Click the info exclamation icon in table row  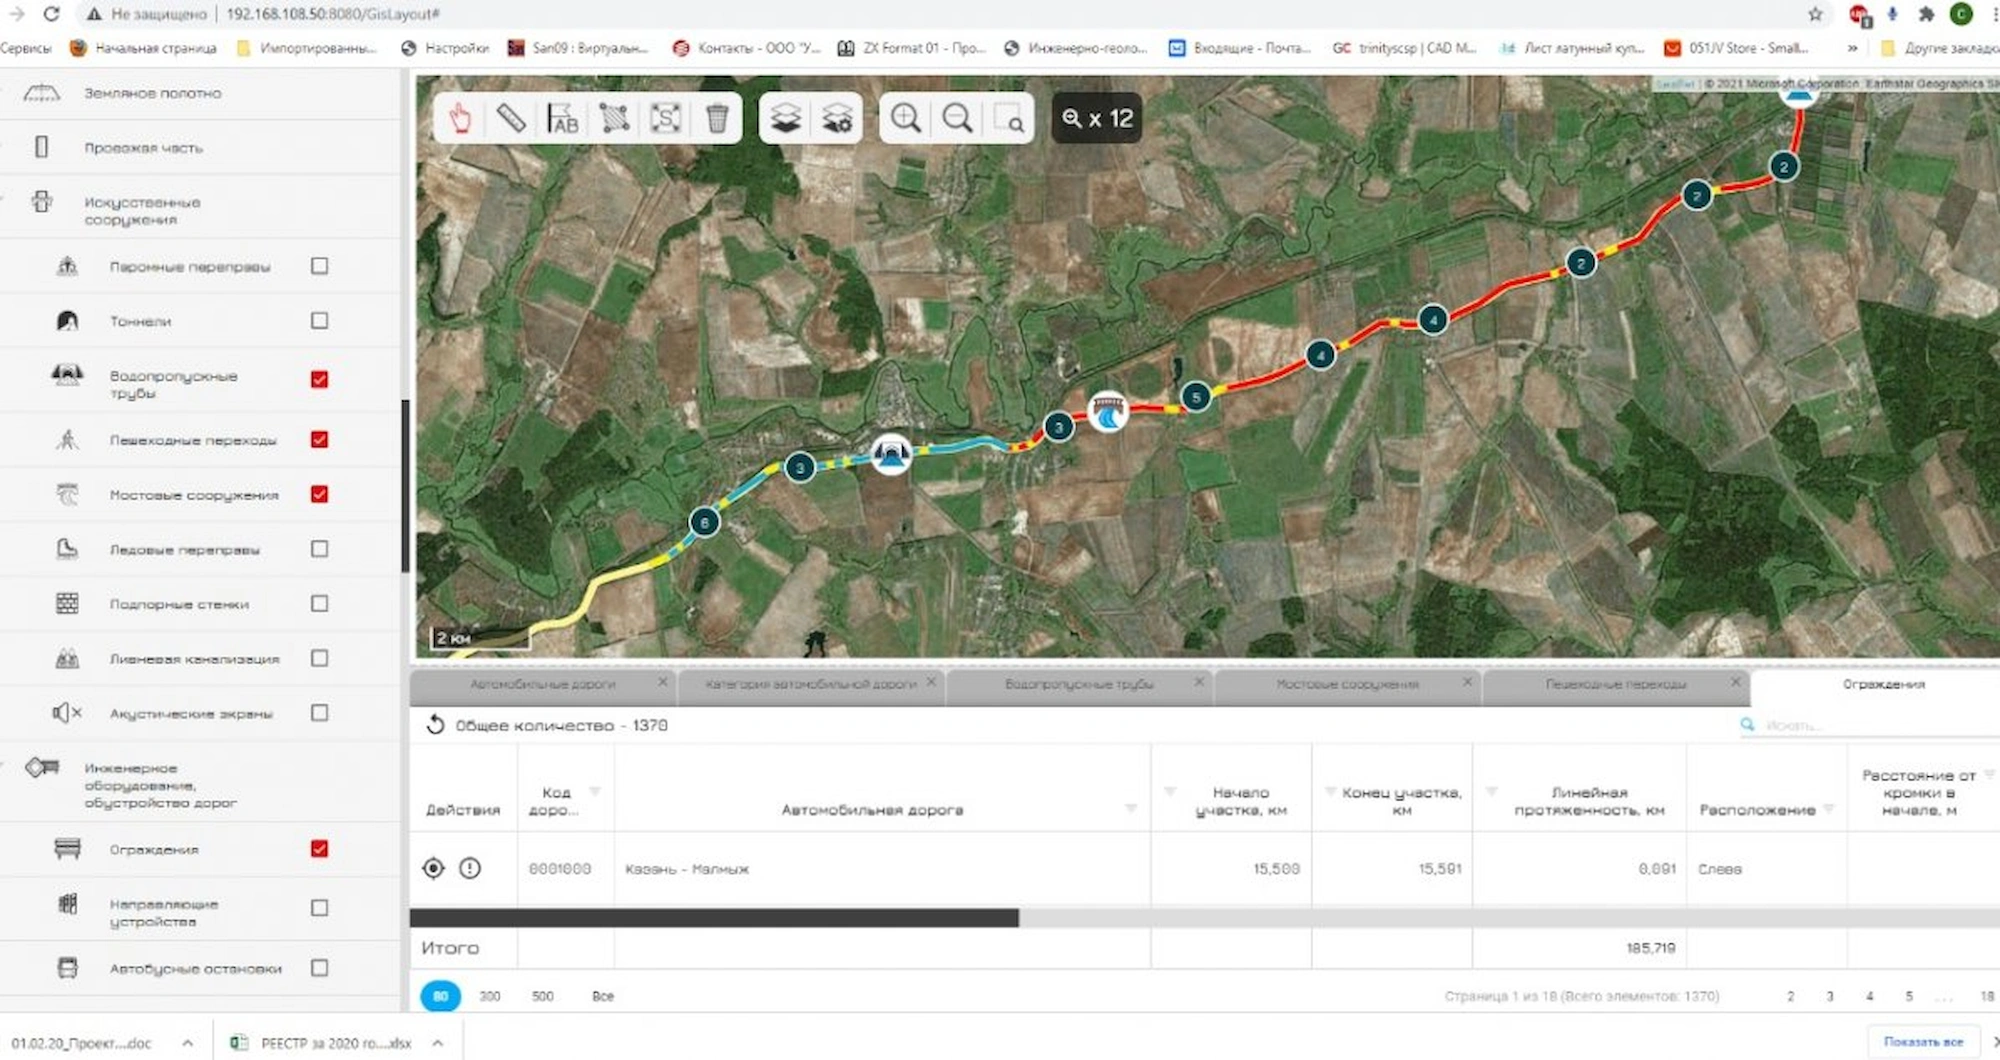(x=470, y=868)
